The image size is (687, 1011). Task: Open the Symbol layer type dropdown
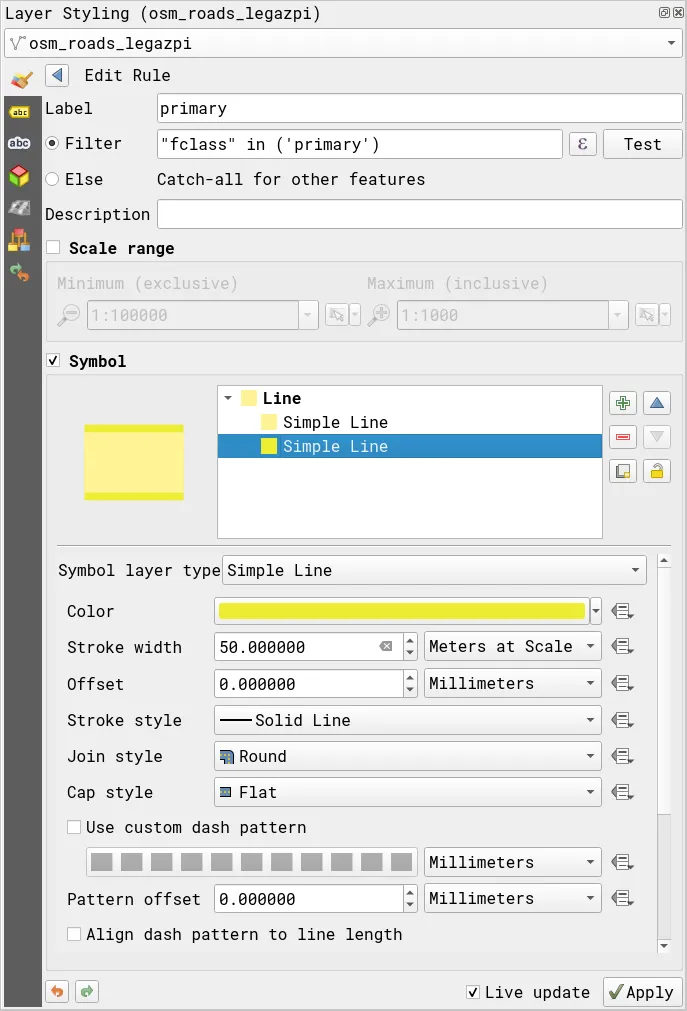pos(433,571)
